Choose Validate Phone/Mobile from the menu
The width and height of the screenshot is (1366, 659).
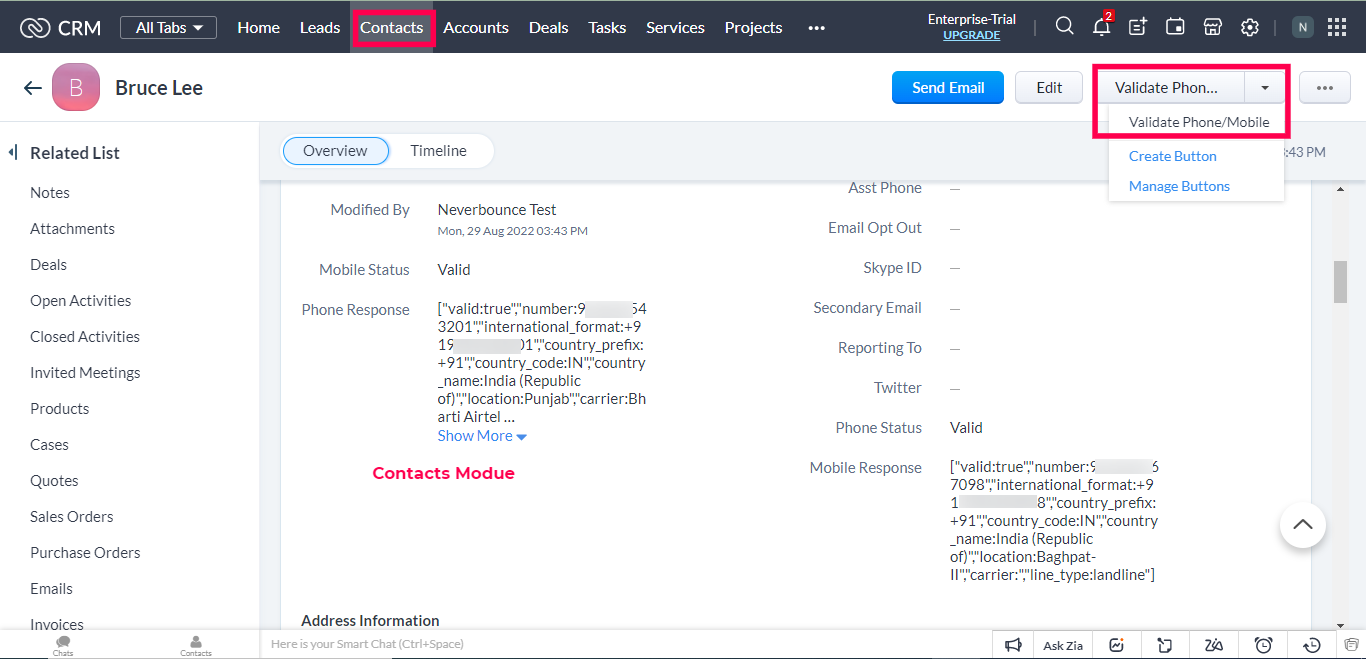coord(1198,122)
